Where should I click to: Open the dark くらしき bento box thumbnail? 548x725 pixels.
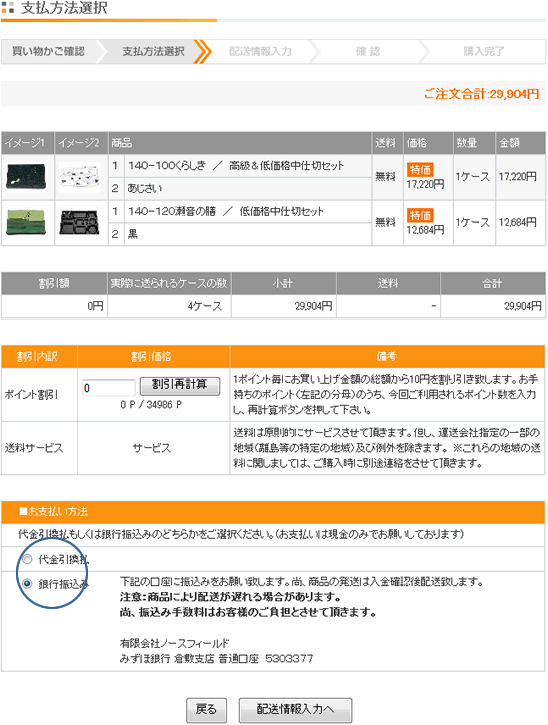pyautogui.click(x=26, y=177)
